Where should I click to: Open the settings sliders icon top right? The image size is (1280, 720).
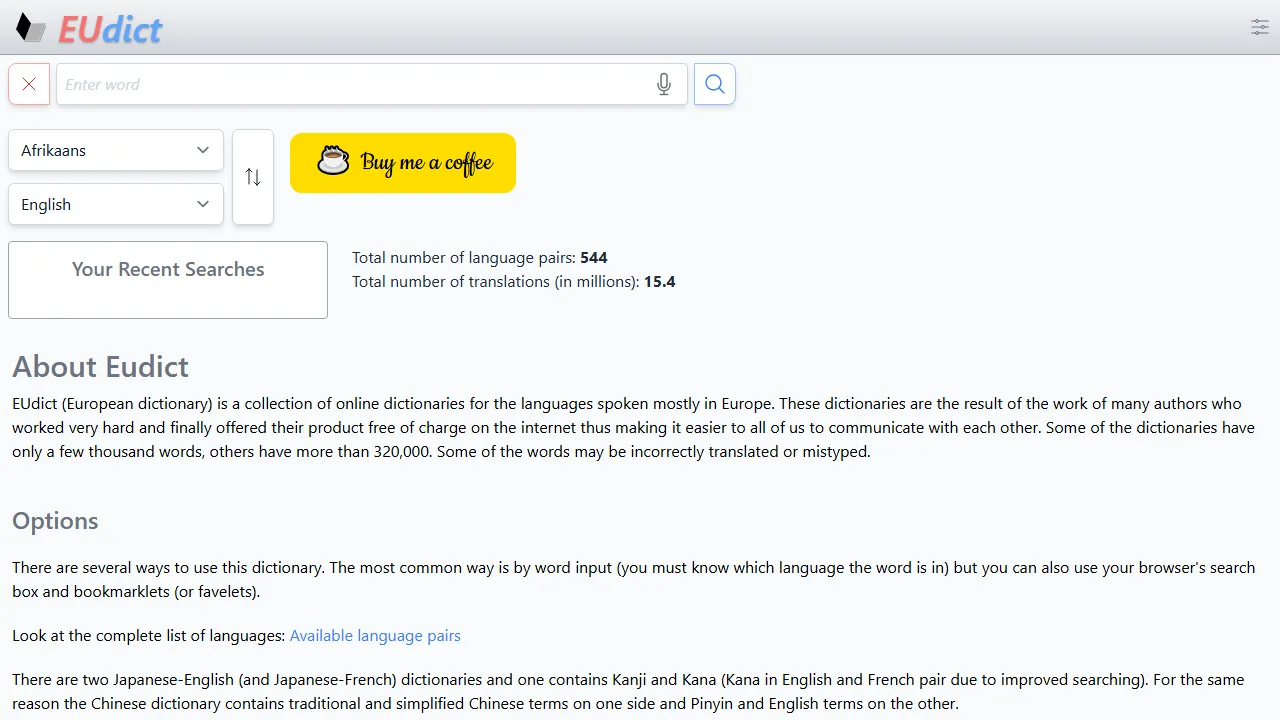(x=1259, y=27)
